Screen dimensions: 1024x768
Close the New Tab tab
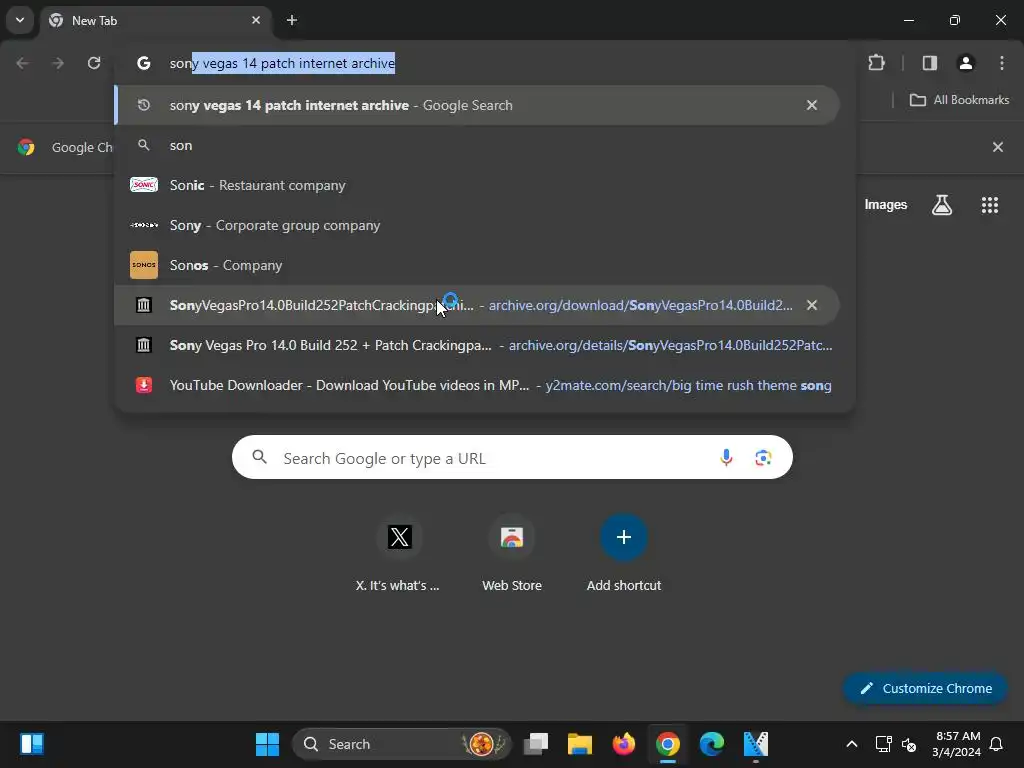tap(256, 20)
